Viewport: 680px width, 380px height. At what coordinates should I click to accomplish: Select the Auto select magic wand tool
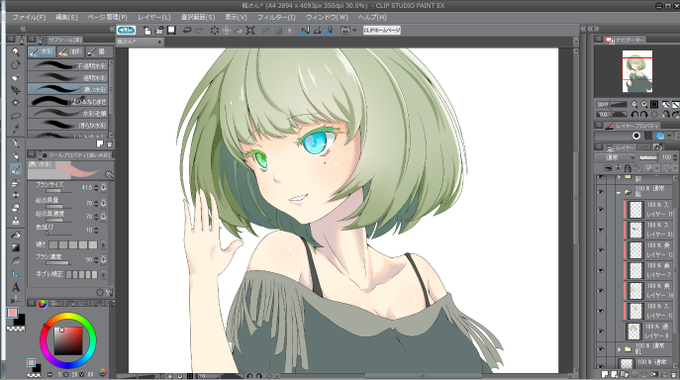coord(16,103)
